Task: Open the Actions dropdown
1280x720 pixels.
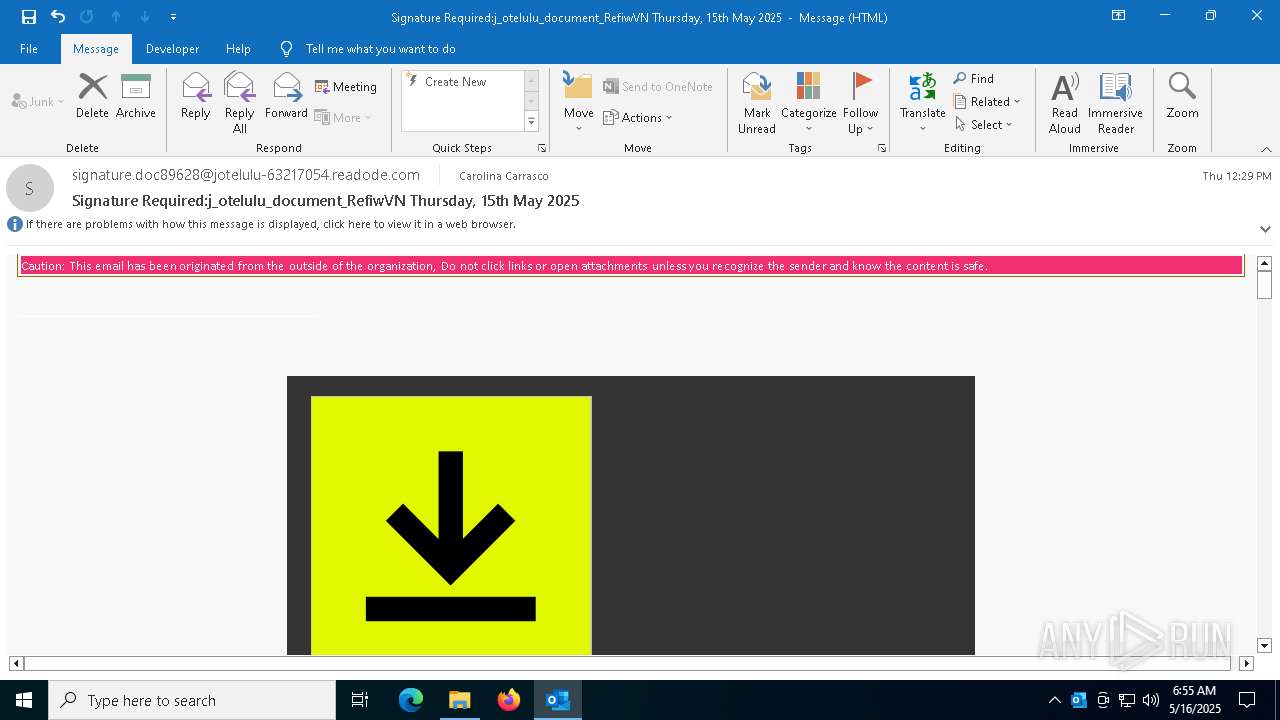Action: click(638, 117)
